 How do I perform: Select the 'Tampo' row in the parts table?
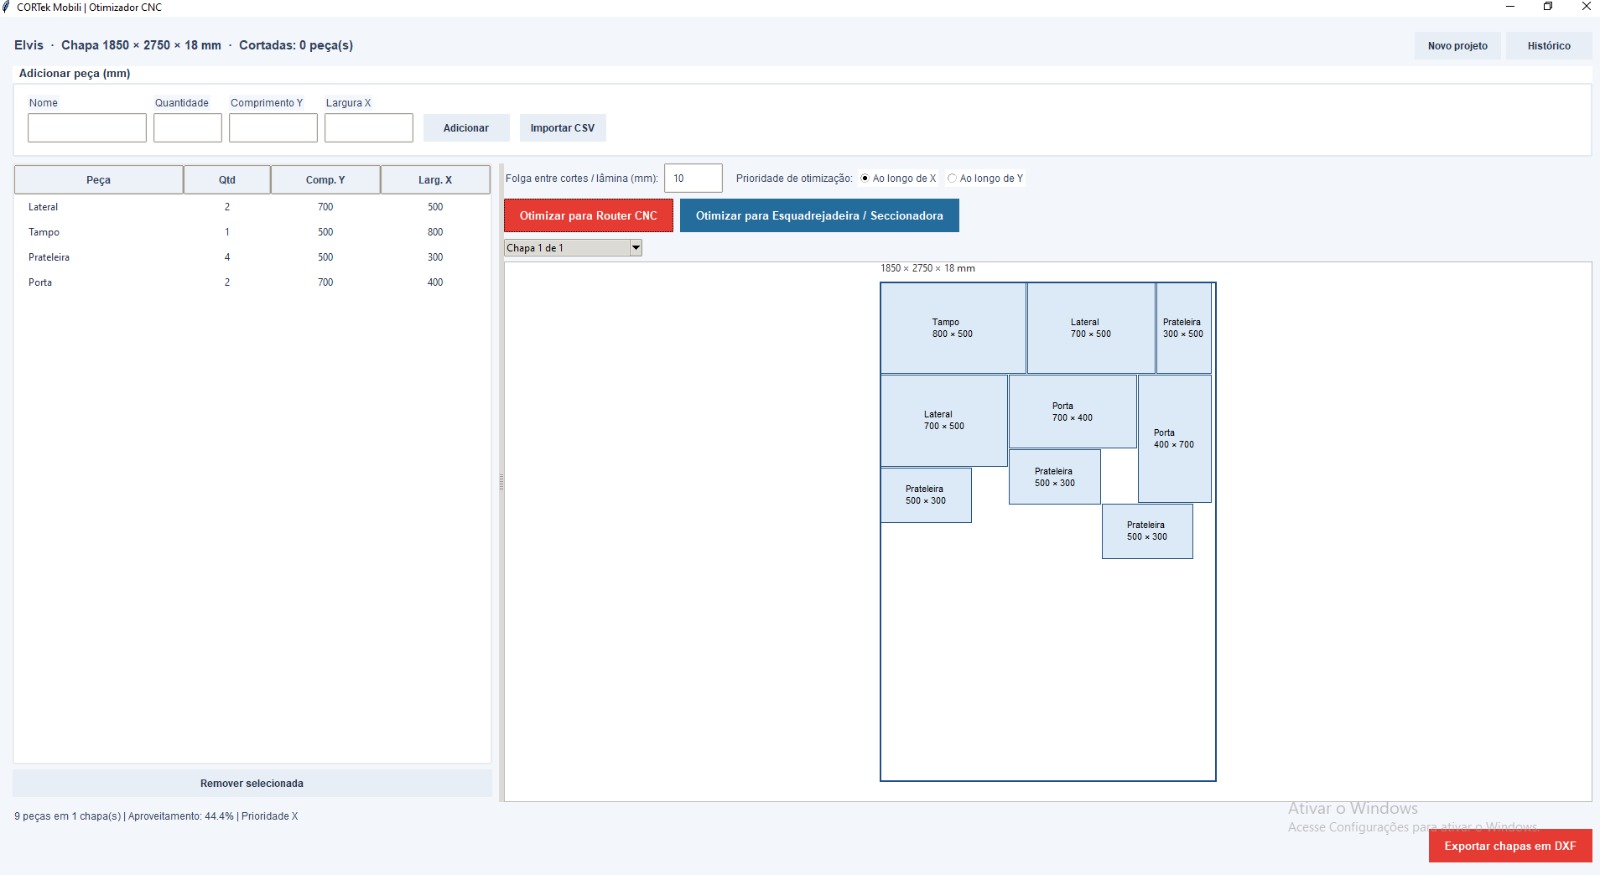(252, 232)
